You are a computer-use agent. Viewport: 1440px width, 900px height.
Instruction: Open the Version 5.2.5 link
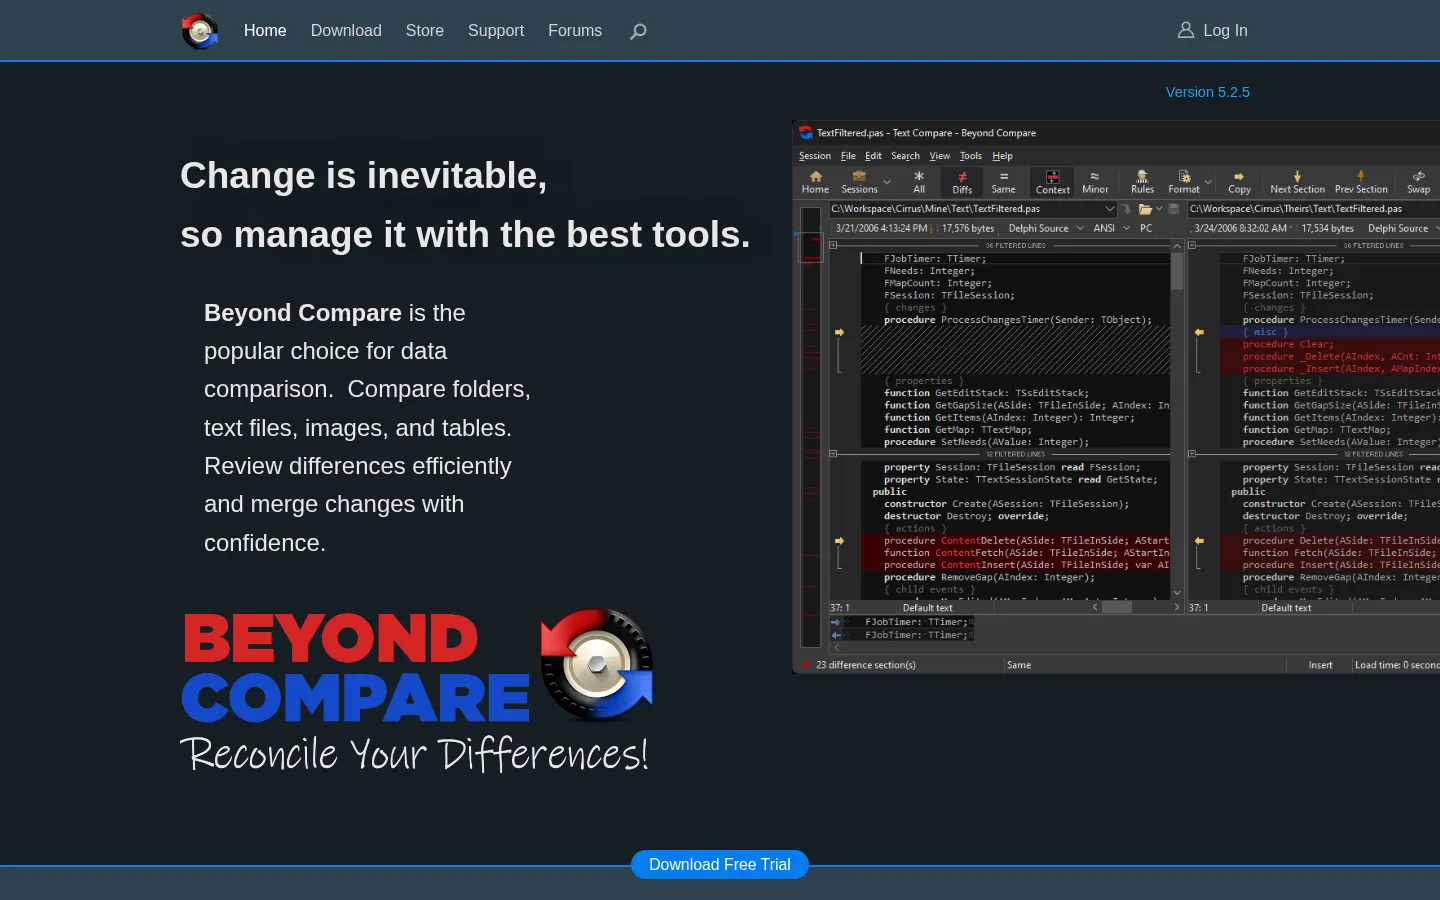1208,92
